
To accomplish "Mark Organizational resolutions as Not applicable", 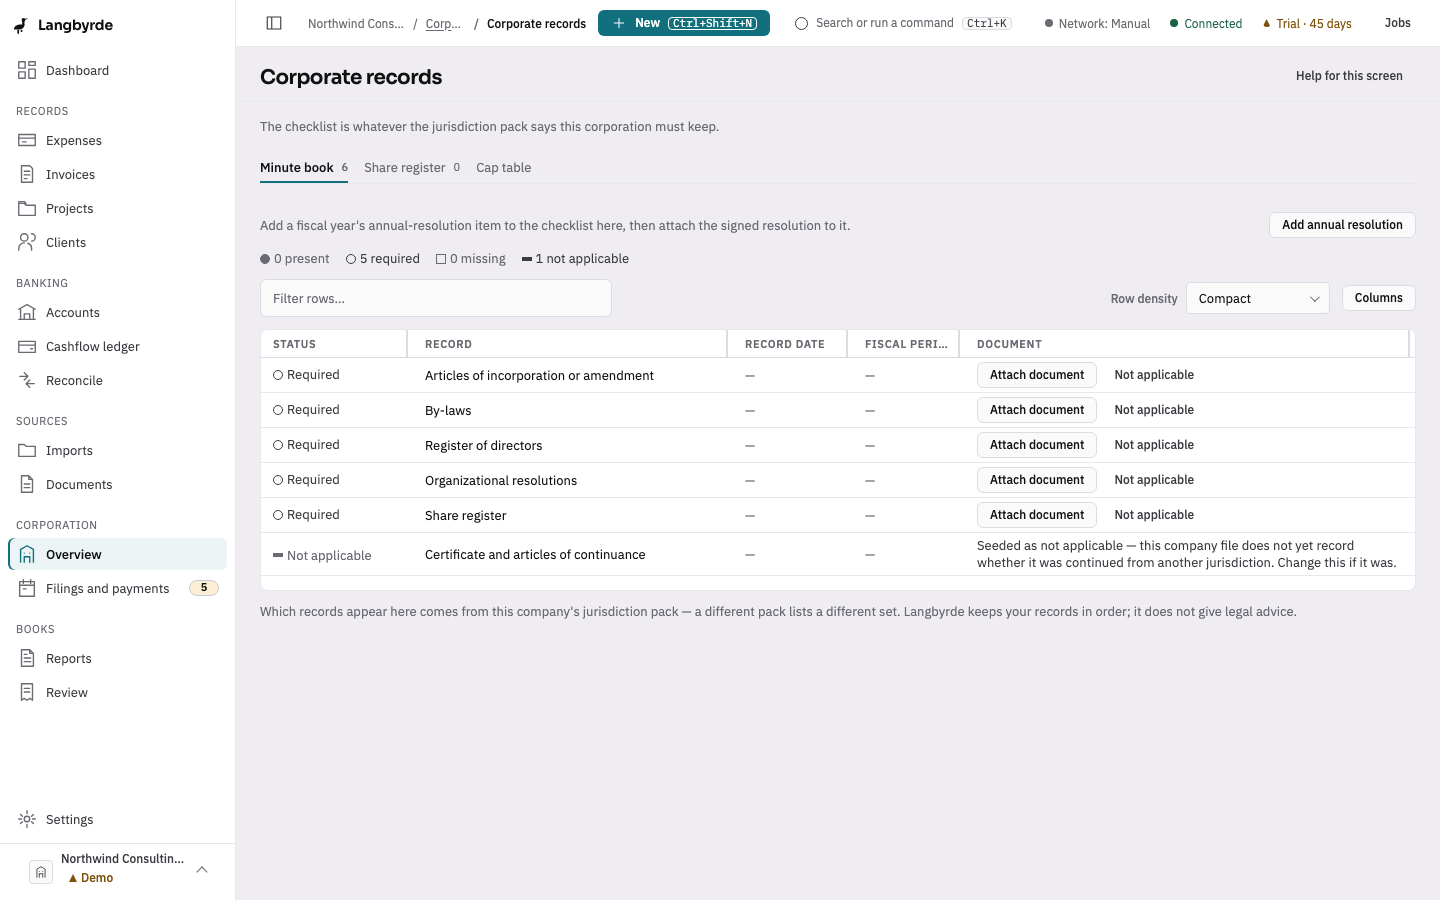I will point(1154,480).
